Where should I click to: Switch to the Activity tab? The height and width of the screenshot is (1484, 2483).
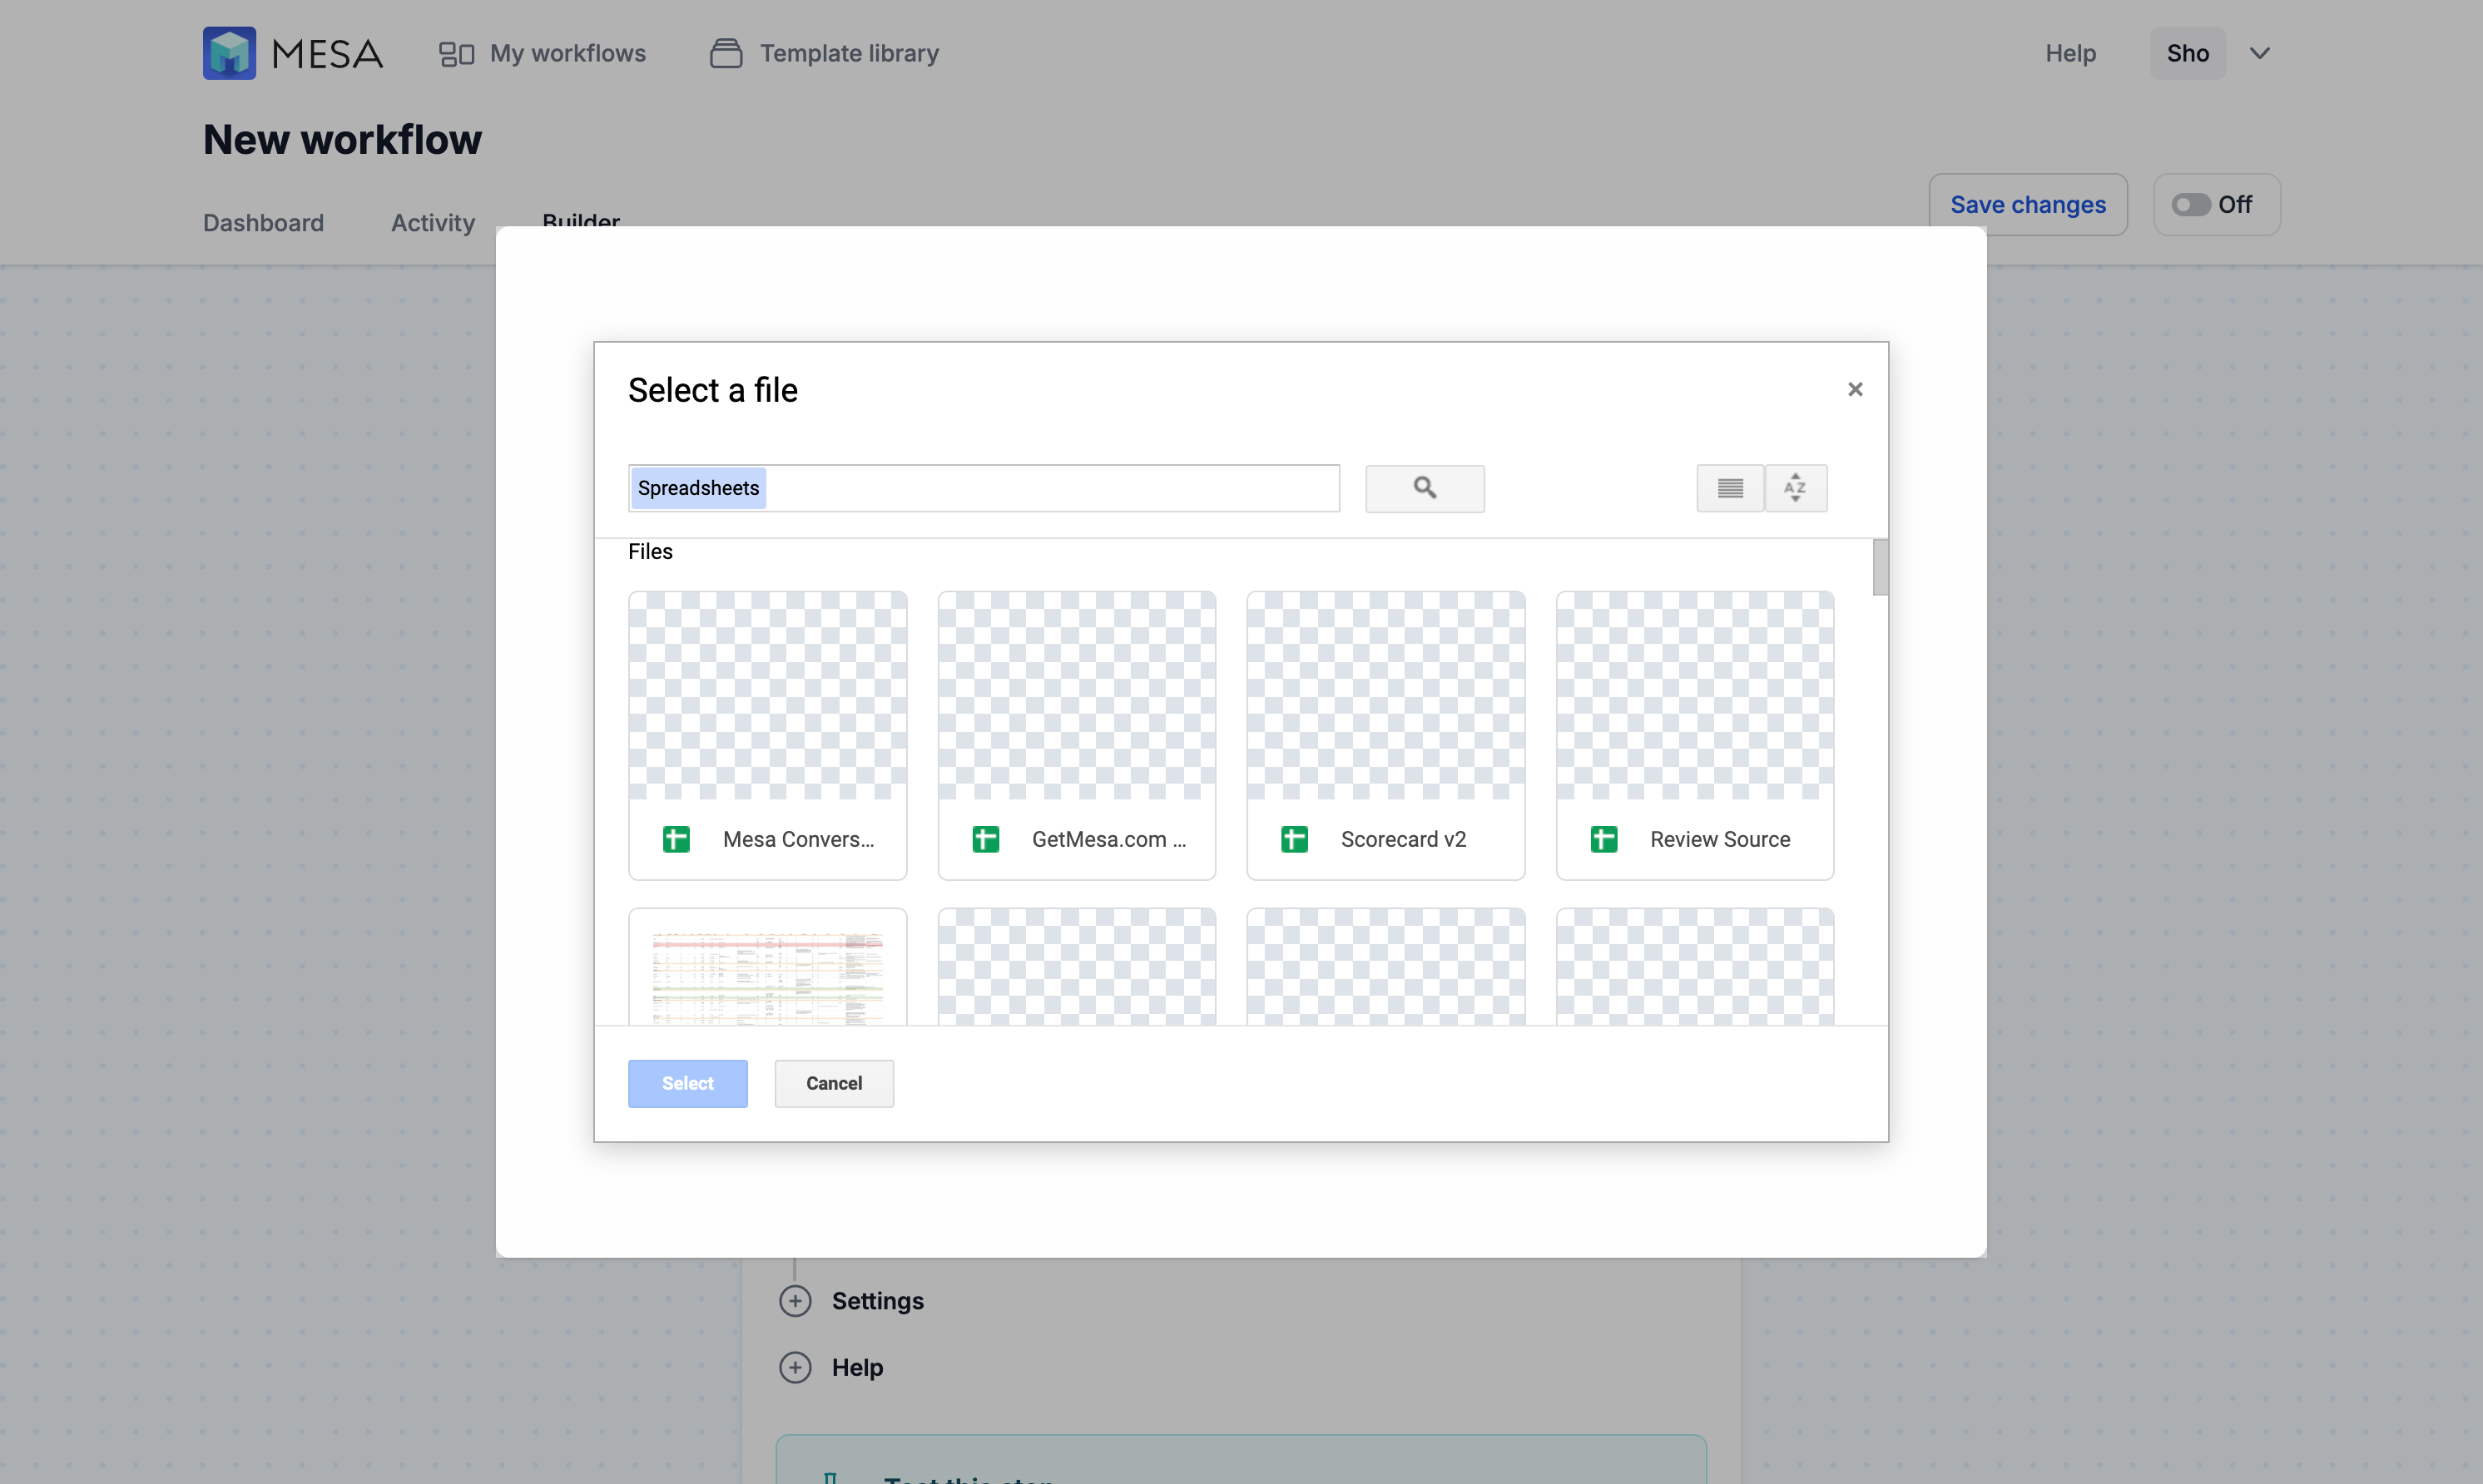point(432,222)
